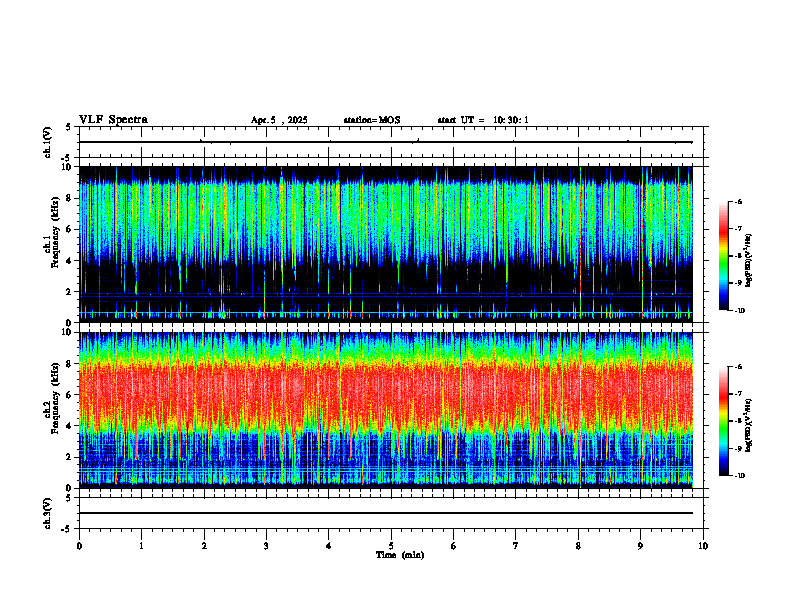Viewport: 792px width, 612px height.
Task: Click time axis tick label '5'
Action: coord(391,546)
